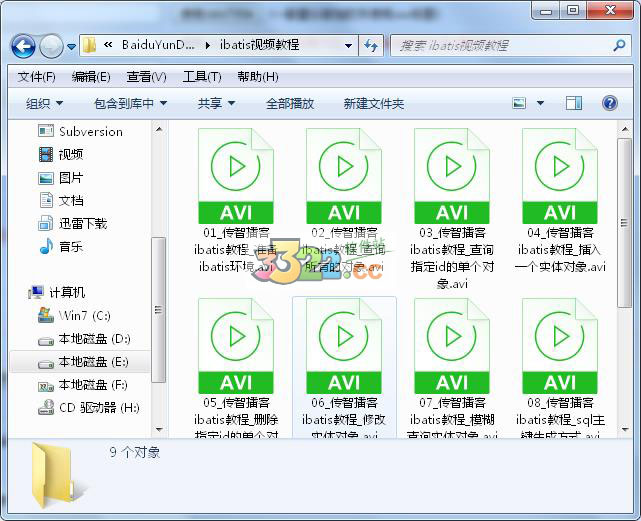The height and width of the screenshot is (521, 641).
Task: Toggle the preview pane
Action: coord(574,103)
